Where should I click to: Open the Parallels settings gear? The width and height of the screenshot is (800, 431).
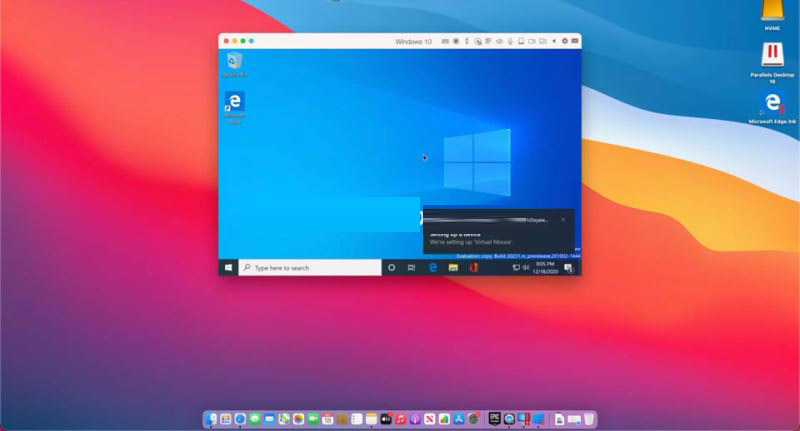pyautogui.click(x=564, y=41)
